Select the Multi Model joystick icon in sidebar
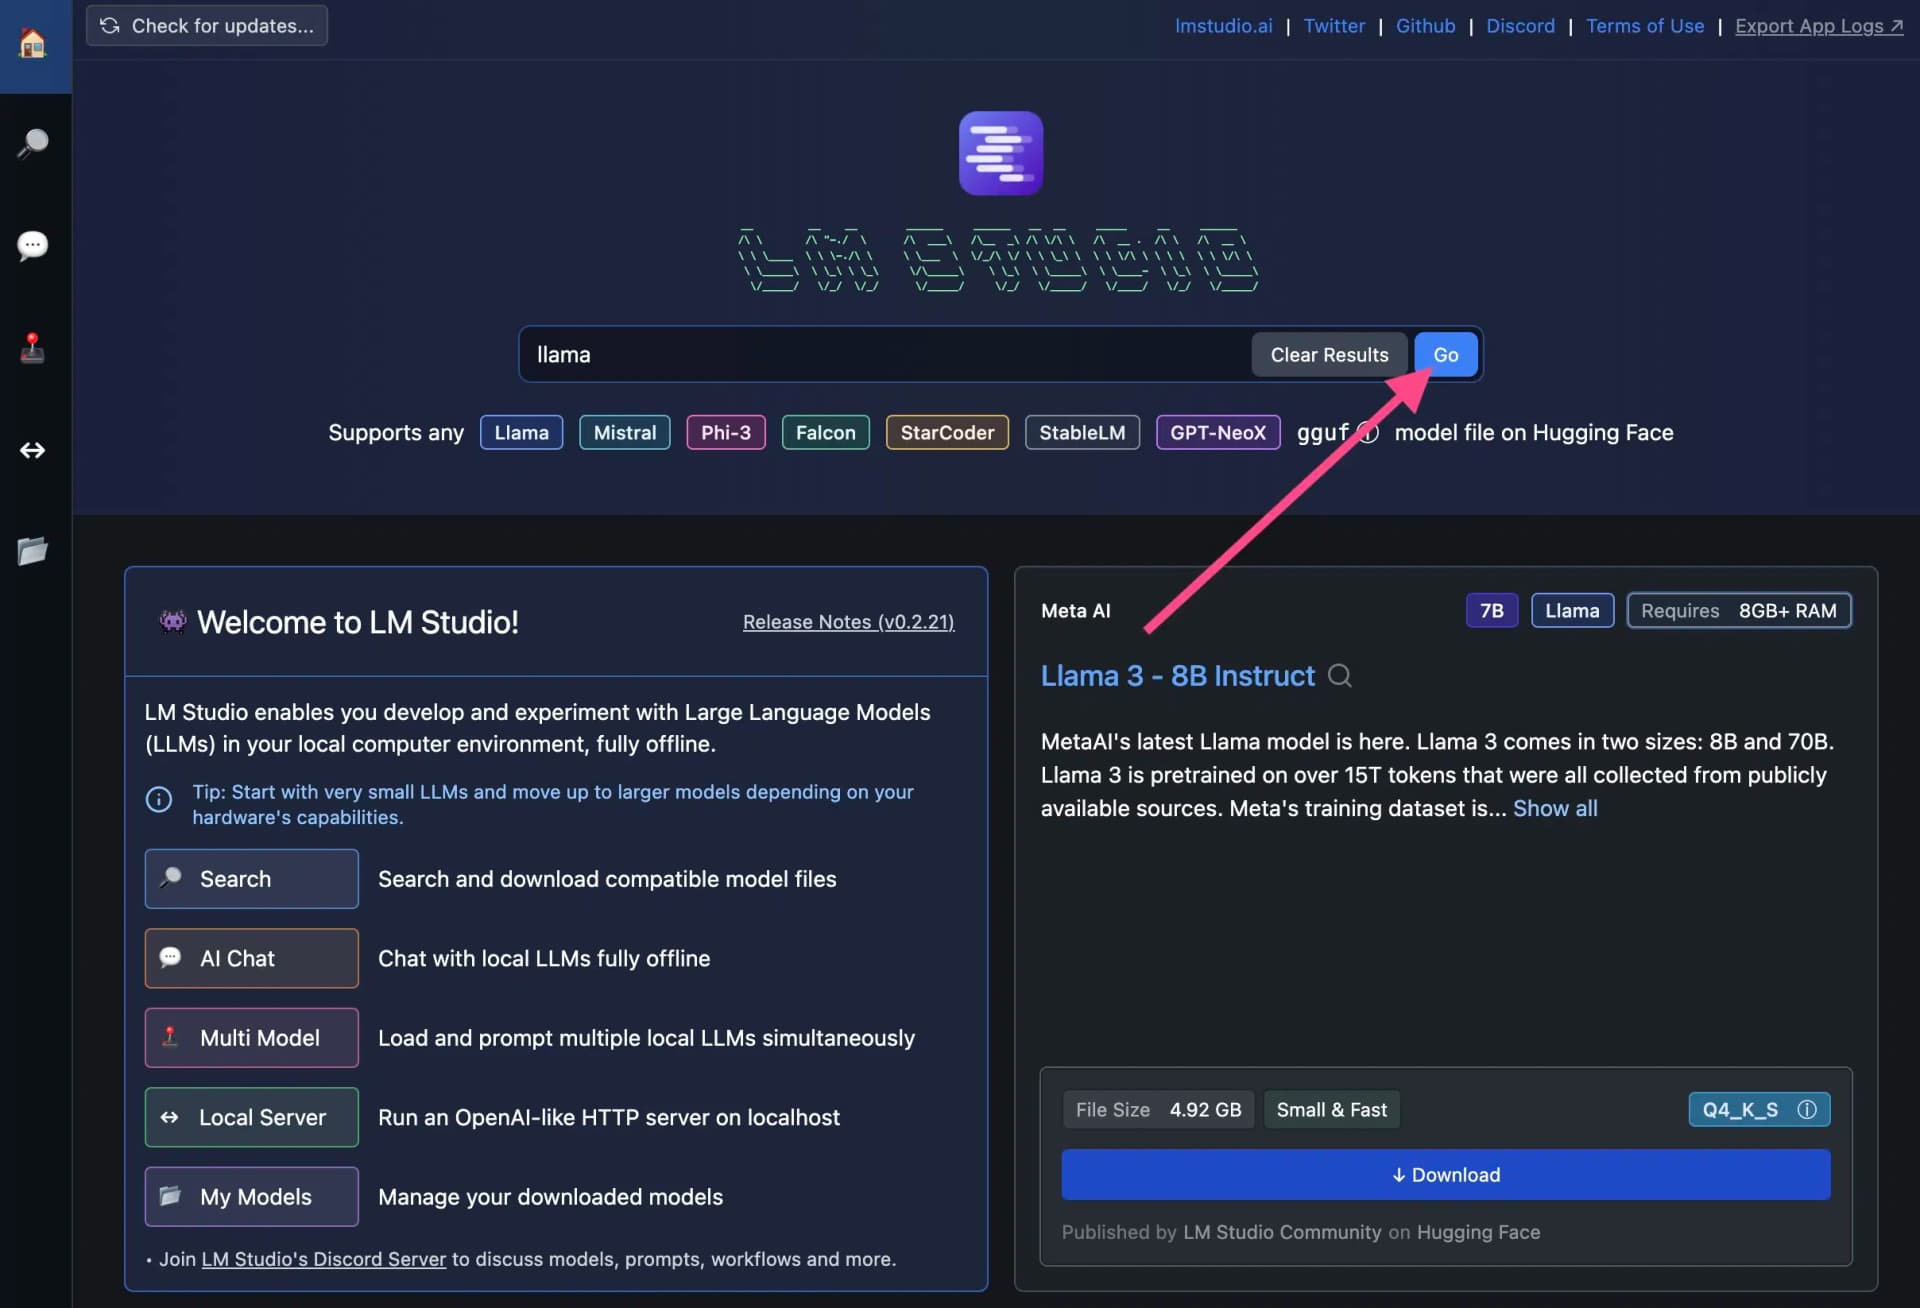The height and width of the screenshot is (1308, 1920). pos(33,349)
